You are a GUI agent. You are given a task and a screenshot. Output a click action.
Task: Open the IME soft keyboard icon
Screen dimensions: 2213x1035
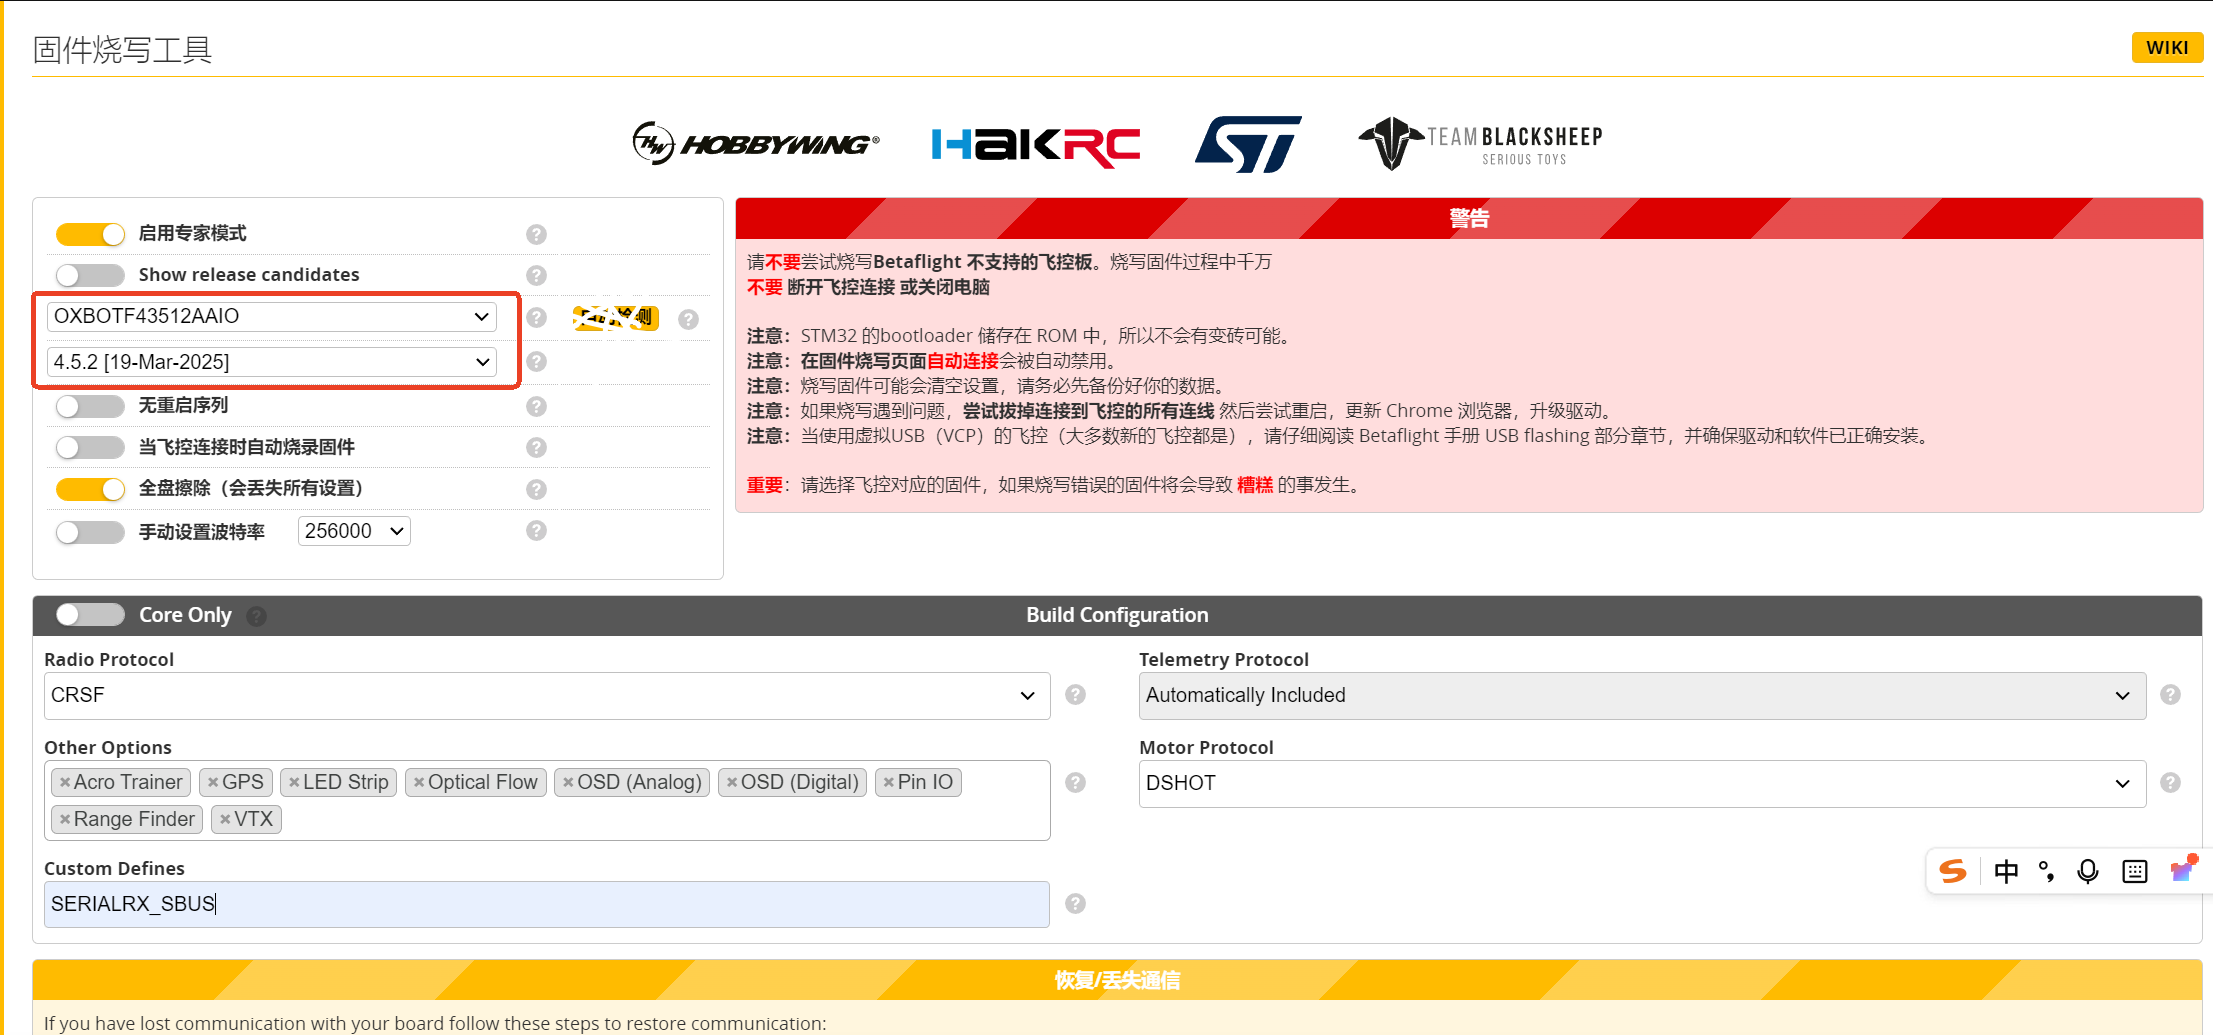click(2134, 871)
